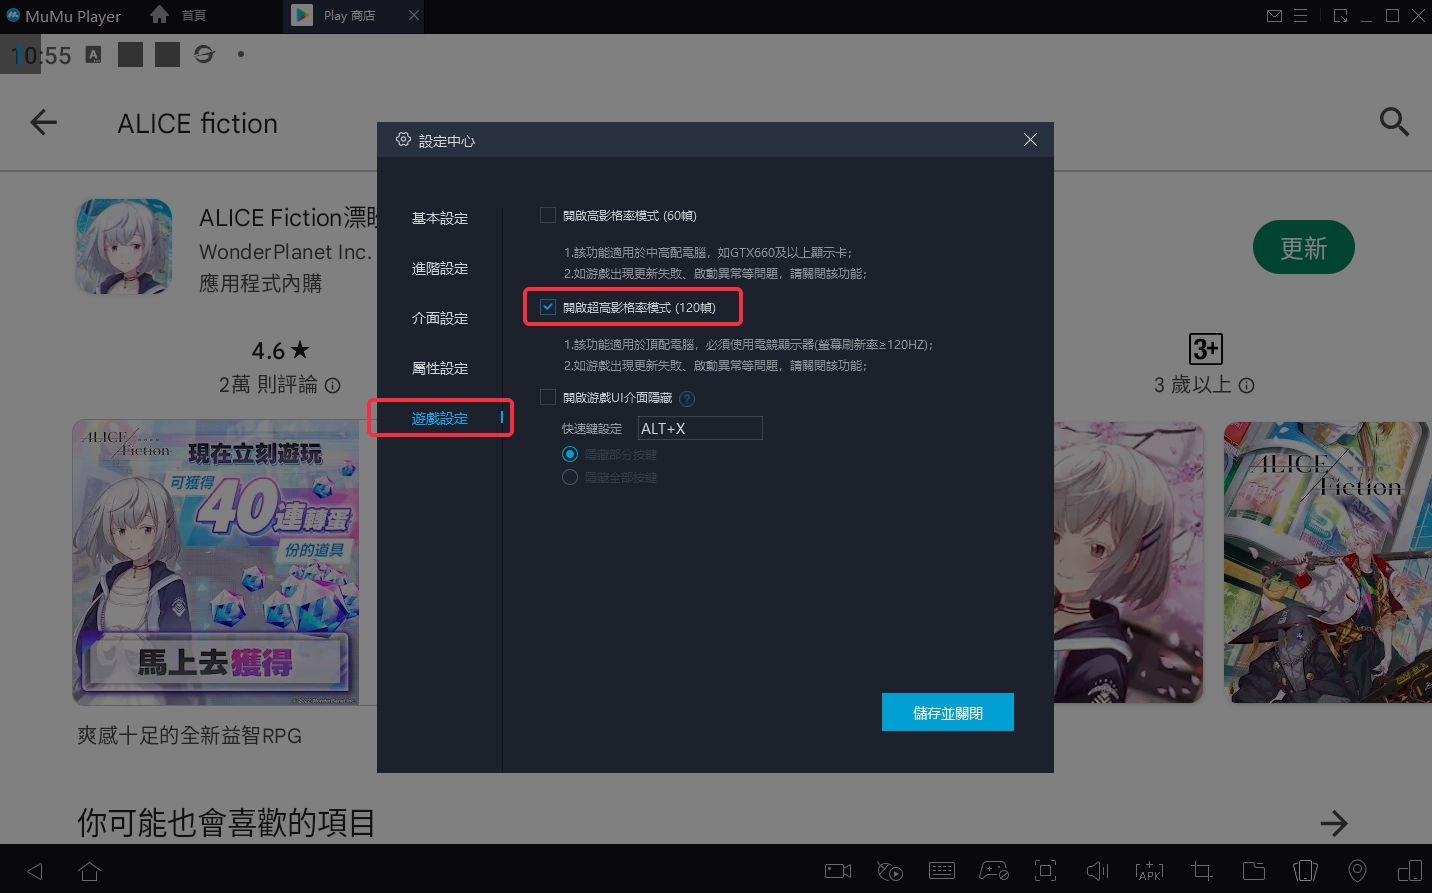This screenshot has width=1432, height=893.
Task: Click the review count info icon
Action: [333, 385]
